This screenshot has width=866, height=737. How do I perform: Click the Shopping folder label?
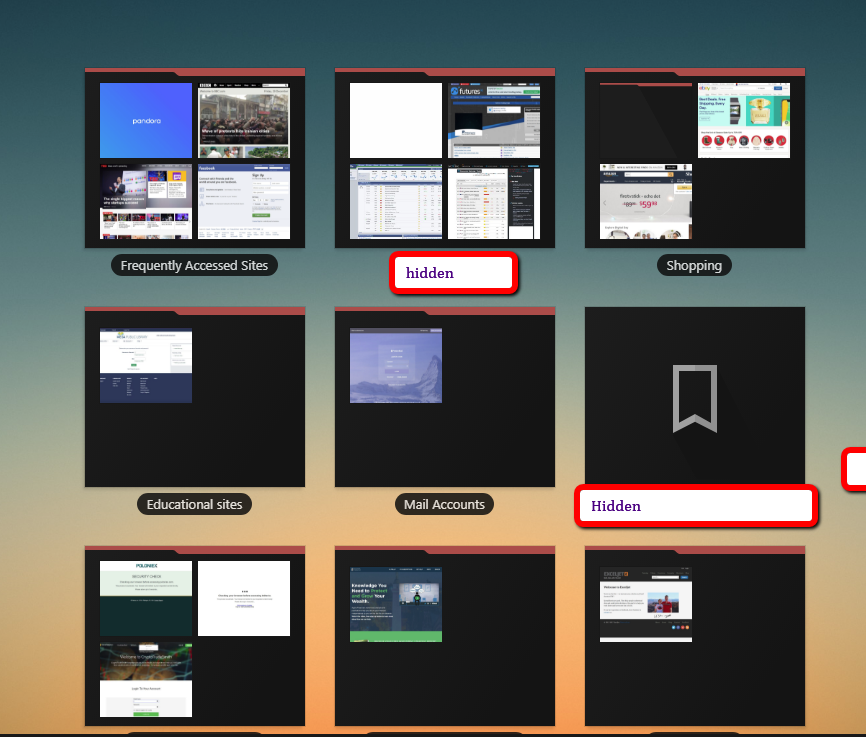coord(694,265)
